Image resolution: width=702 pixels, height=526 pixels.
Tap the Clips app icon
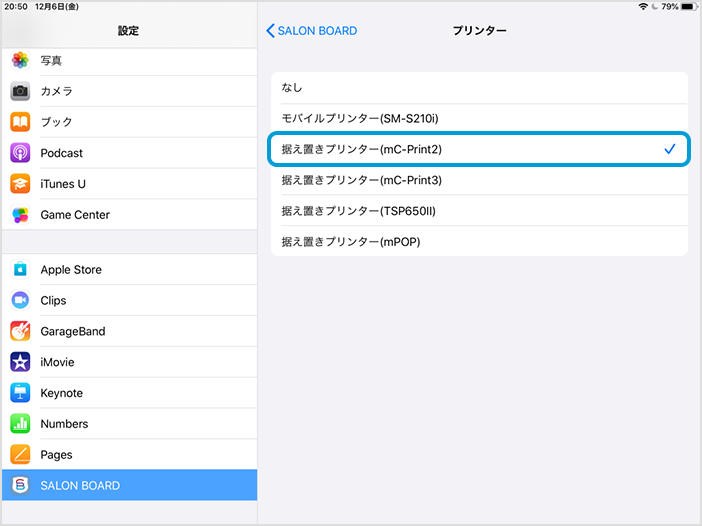(20, 300)
